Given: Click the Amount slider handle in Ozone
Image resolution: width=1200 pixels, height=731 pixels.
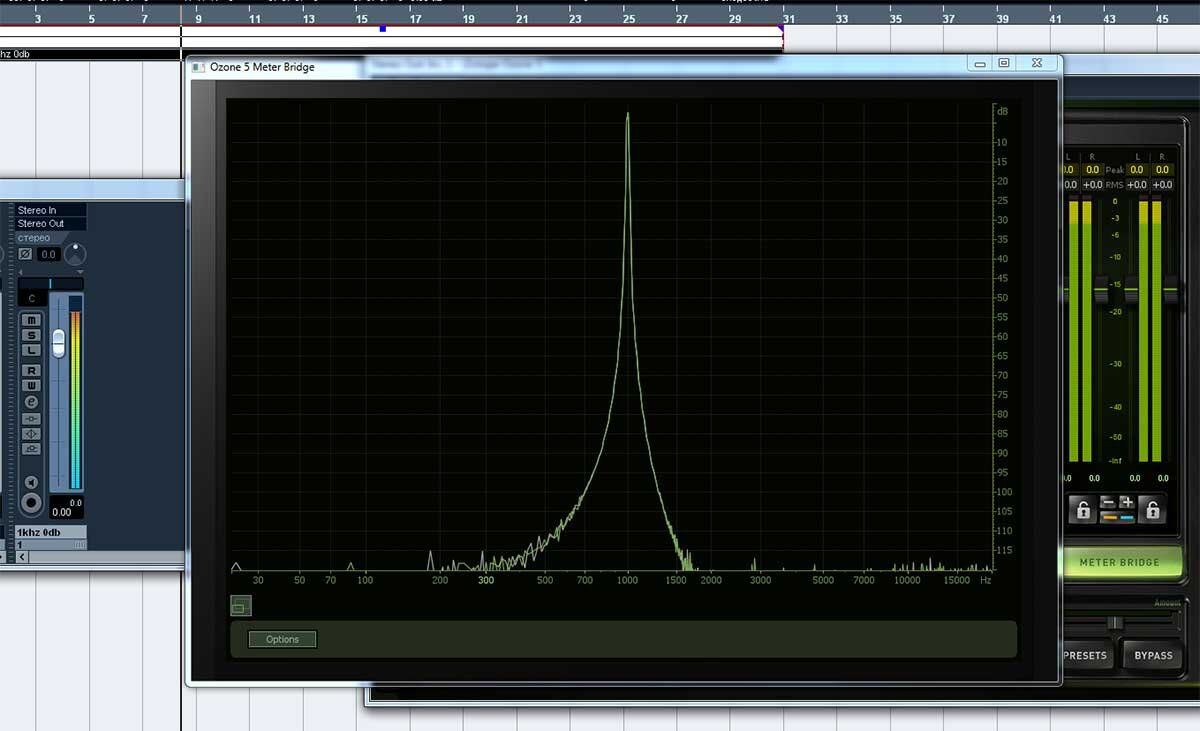Looking at the screenshot, I should [1115, 623].
